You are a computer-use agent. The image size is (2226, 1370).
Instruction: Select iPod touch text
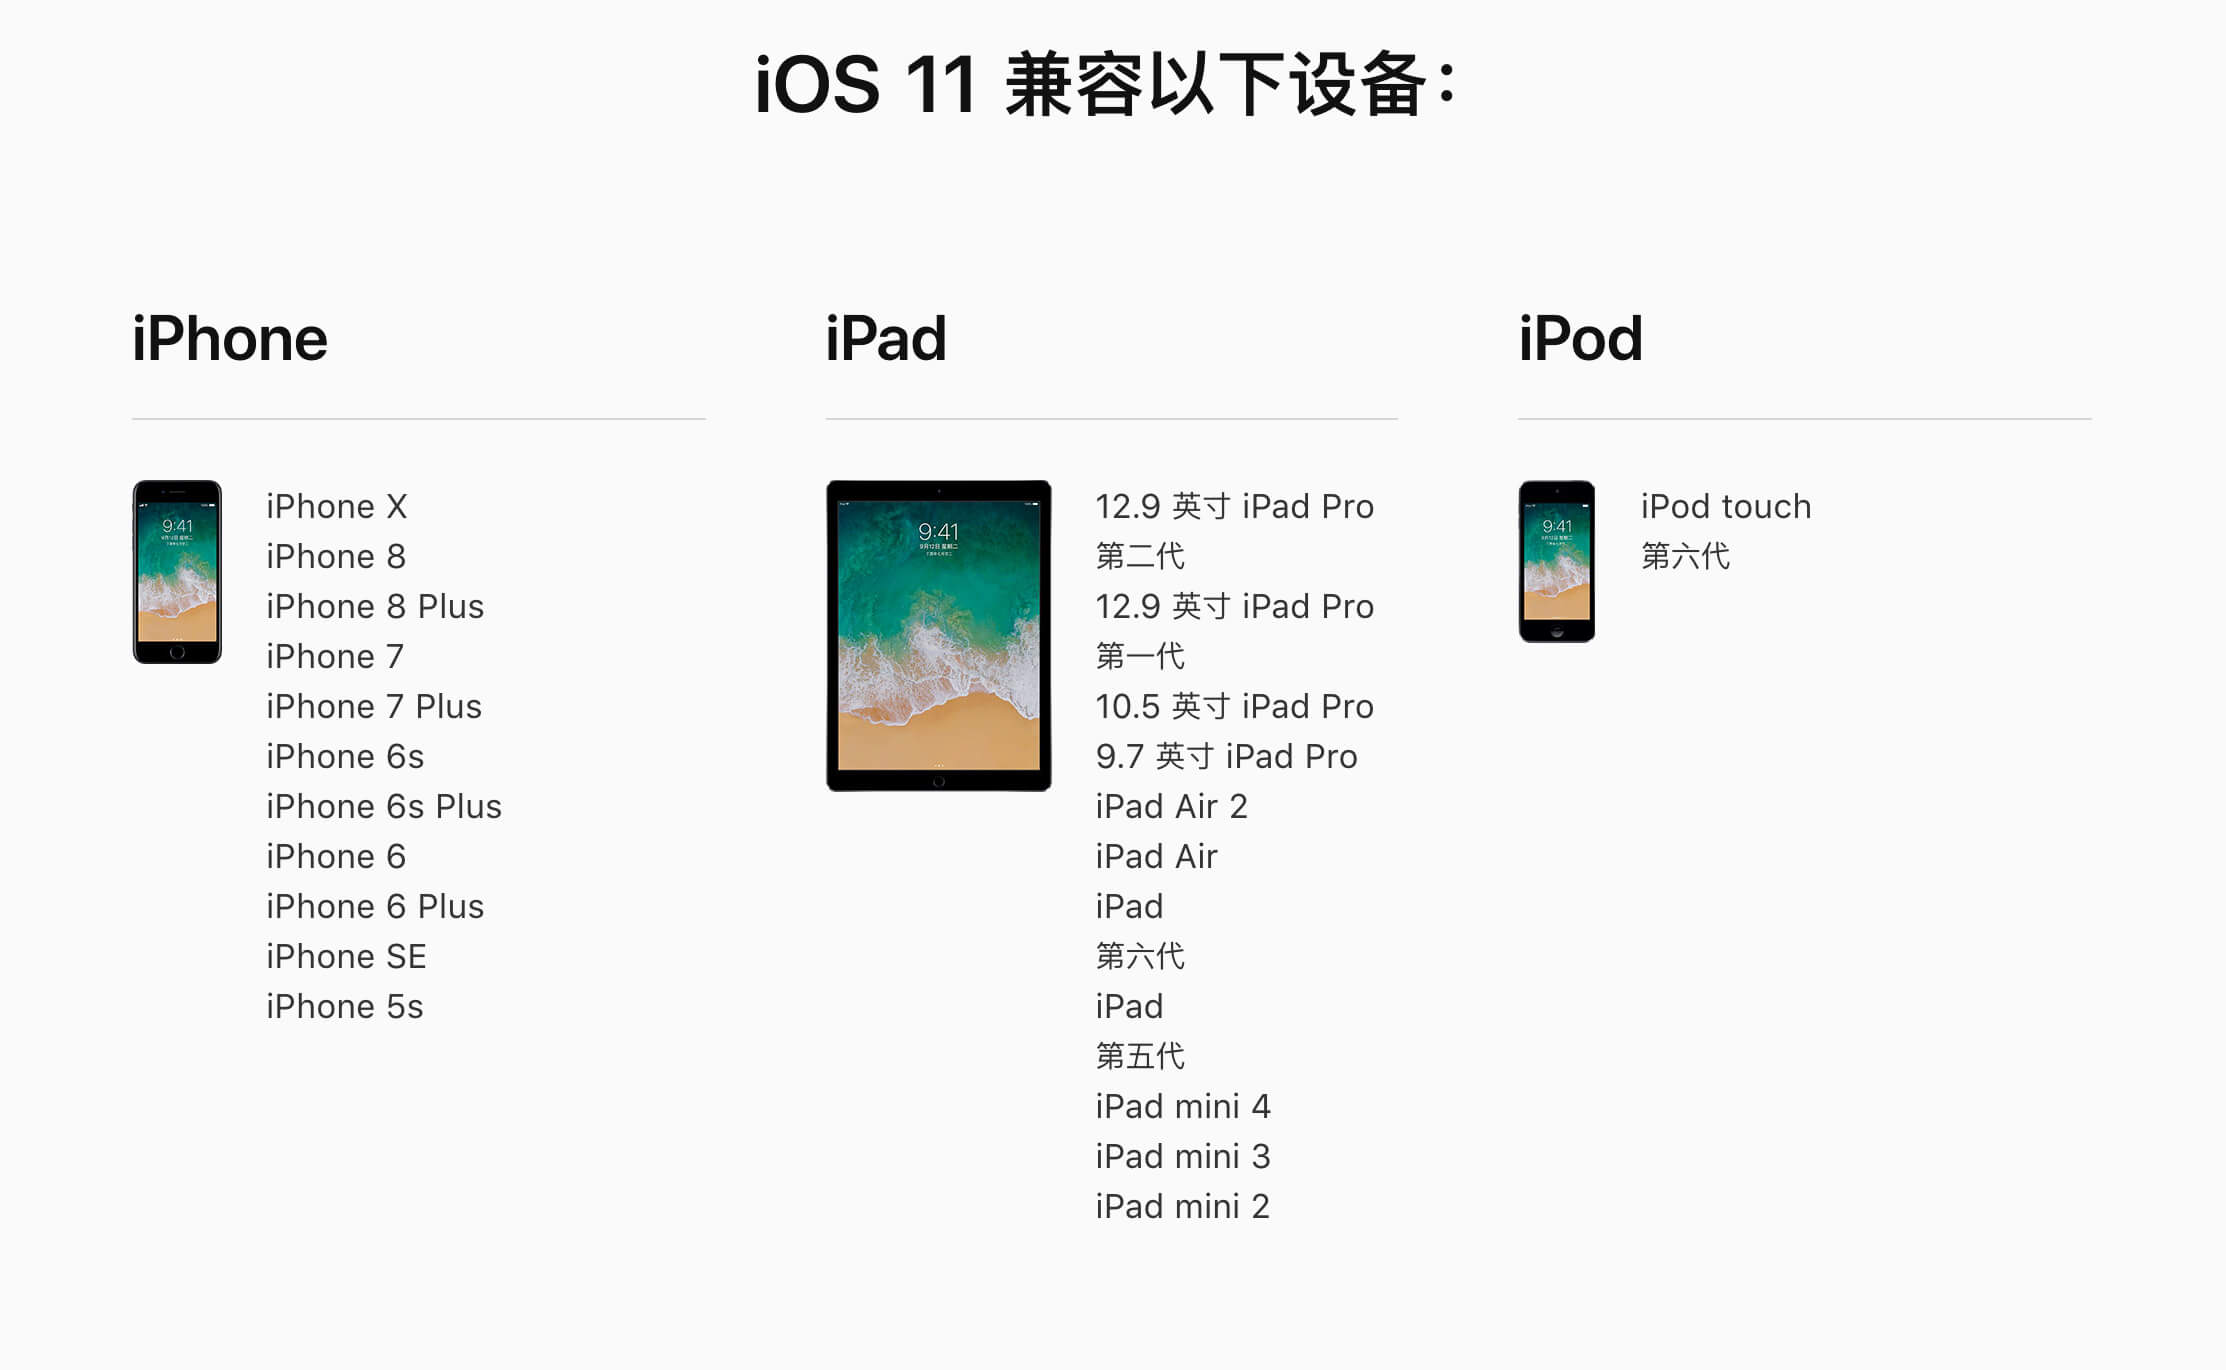point(1726,506)
